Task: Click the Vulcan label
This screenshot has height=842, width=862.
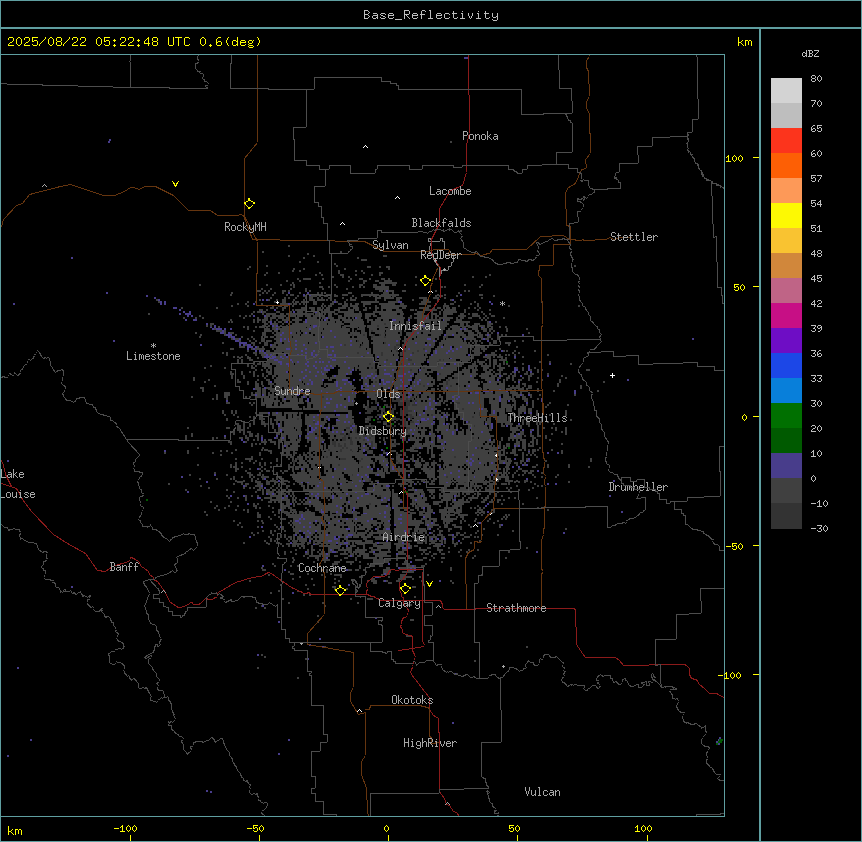Action: click(x=543, y=792)
